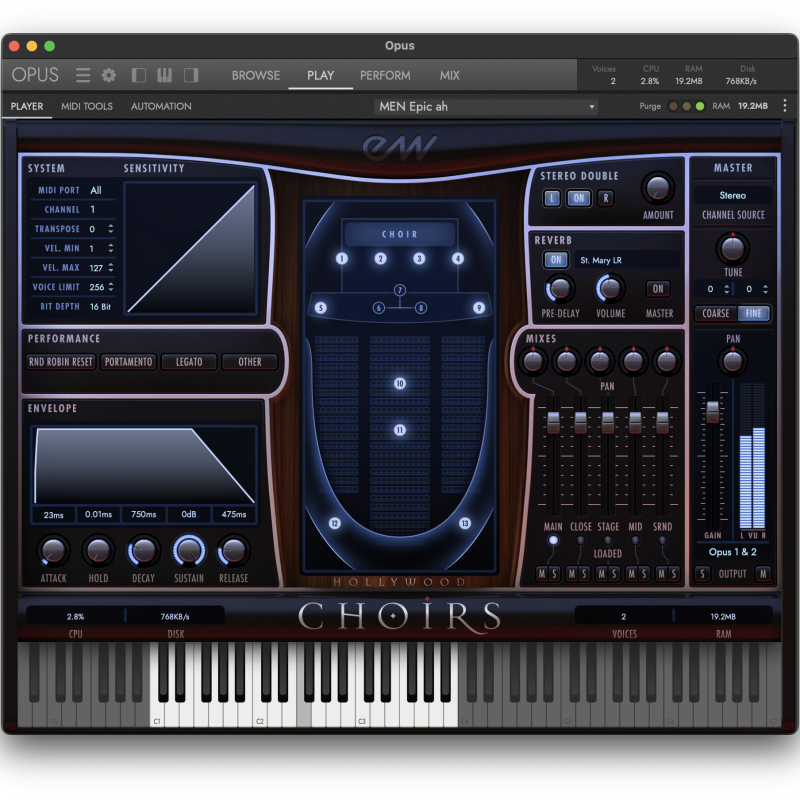Viewport: 800px width, 800px height.
Task: Open the OPUS hamburger main menu
Action: [83, 75]
